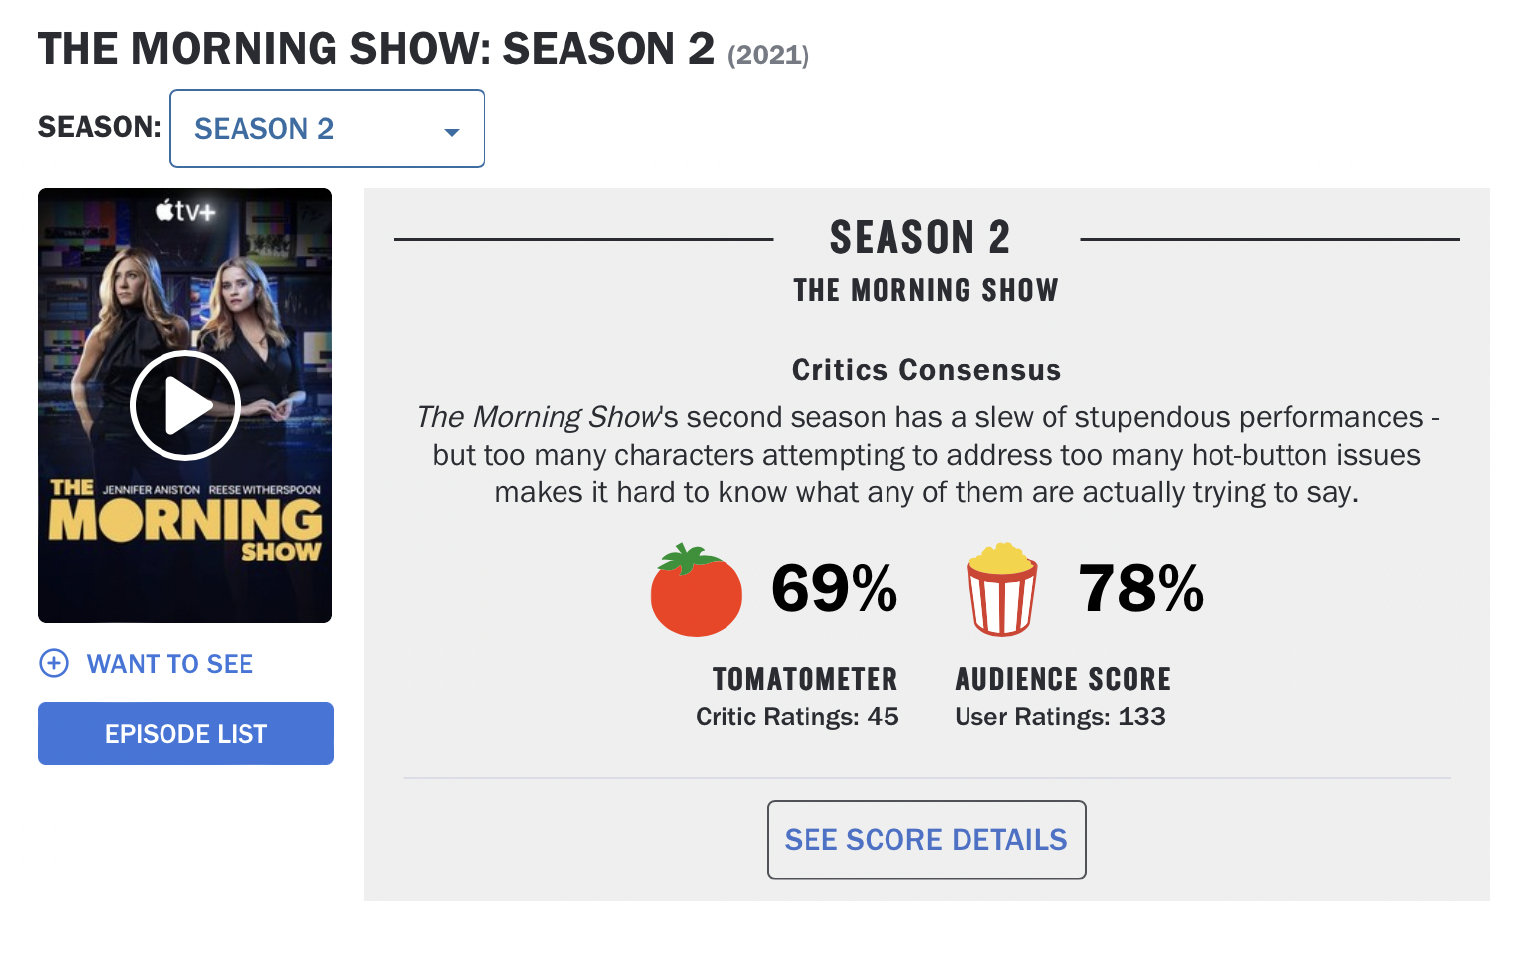Click the Audience Score label
This screenshot has height=960, width=1533.
coord(1063,680)
